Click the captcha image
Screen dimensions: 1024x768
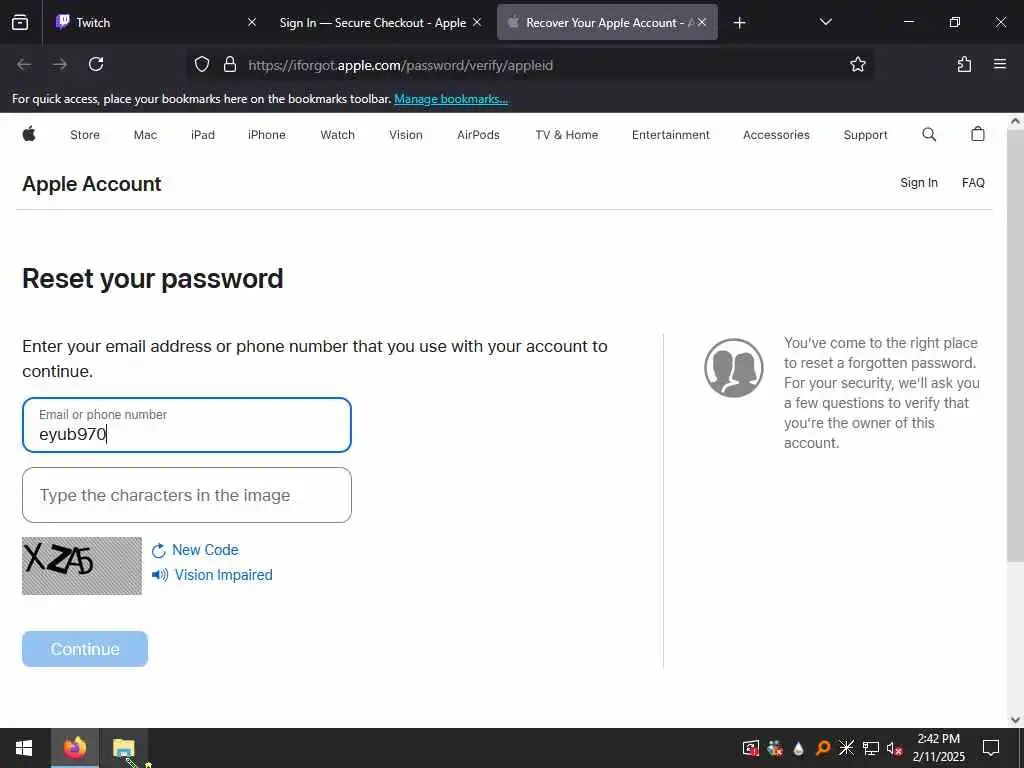click(x=82, y=566)
